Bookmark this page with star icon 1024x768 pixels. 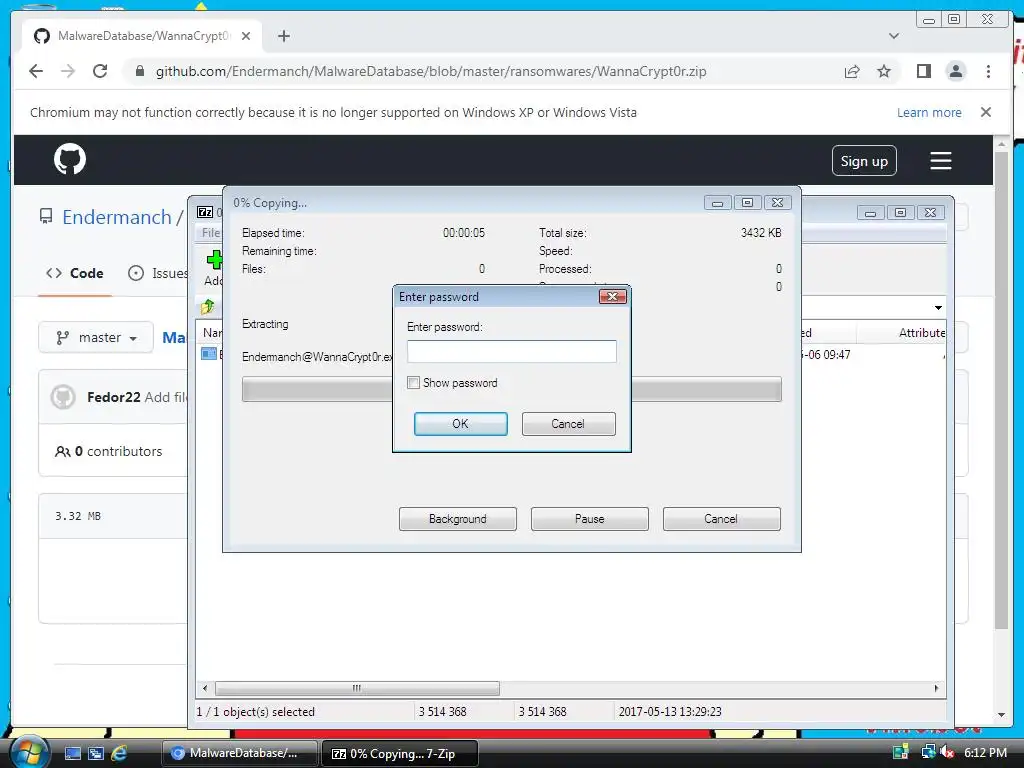(884, 71)
